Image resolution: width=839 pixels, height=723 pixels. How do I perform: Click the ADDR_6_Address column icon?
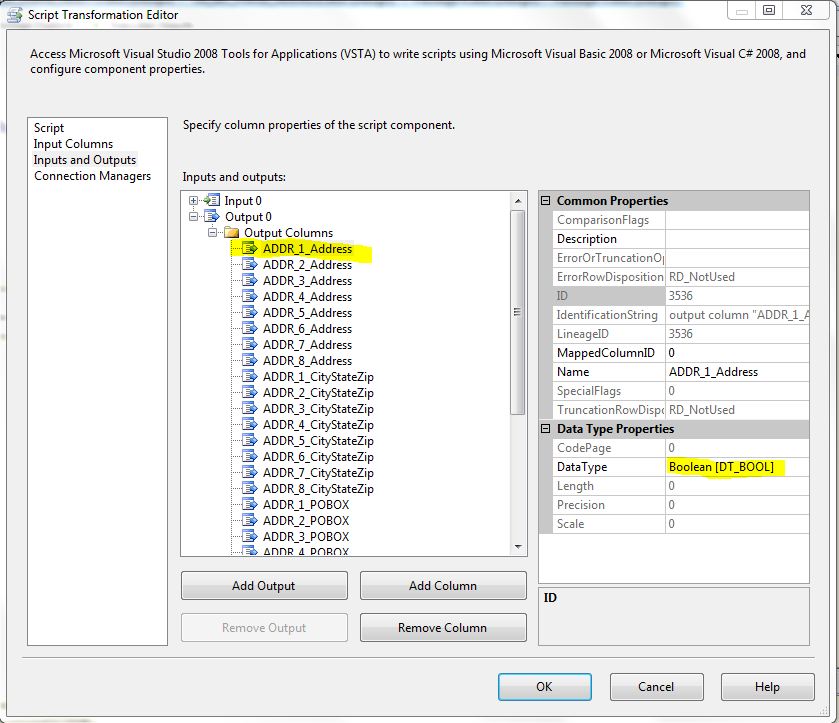tap(249, 329)
